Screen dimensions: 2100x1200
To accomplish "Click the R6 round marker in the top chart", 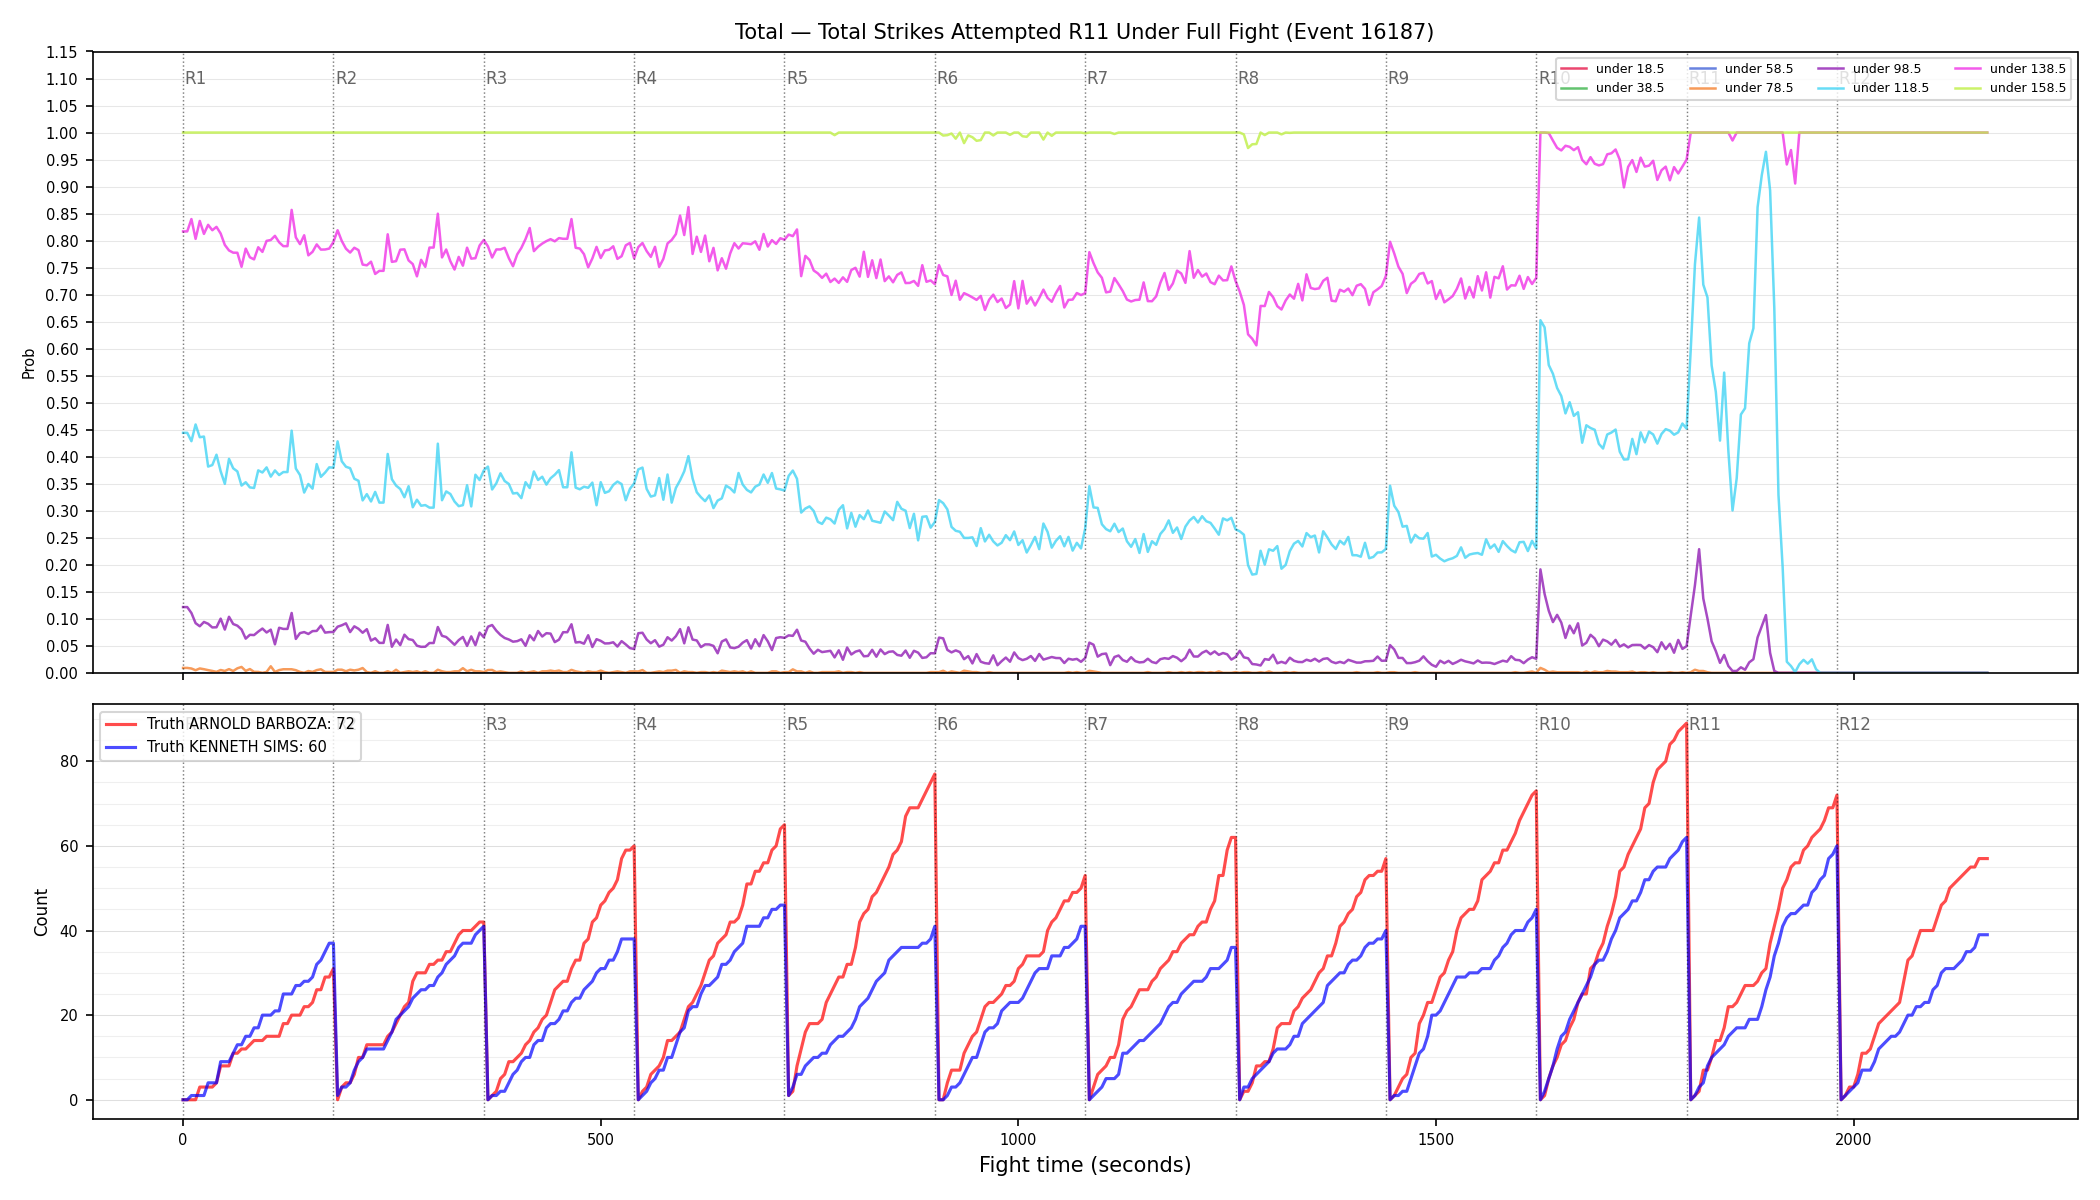I will pyautogui.click(x=947, y=78).
